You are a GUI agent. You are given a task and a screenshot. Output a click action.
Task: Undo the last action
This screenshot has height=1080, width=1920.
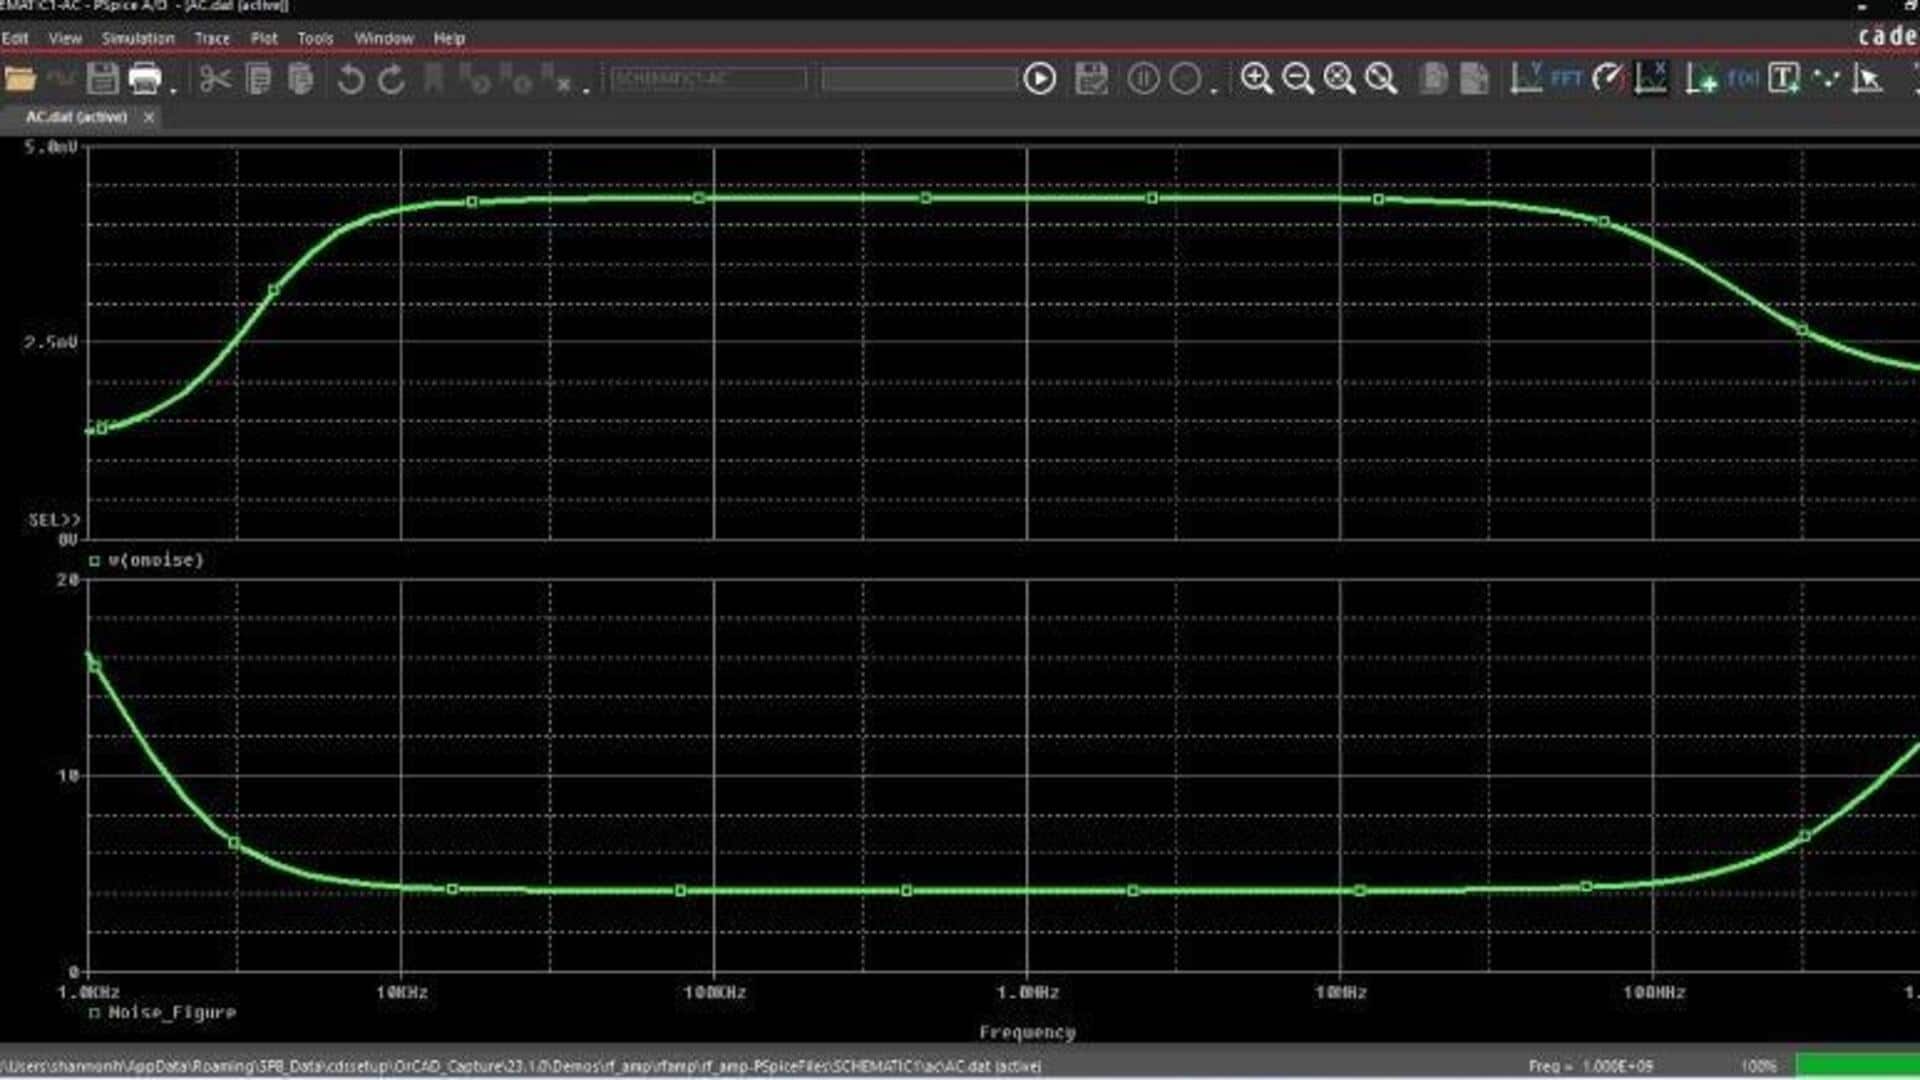coord(350,78)
